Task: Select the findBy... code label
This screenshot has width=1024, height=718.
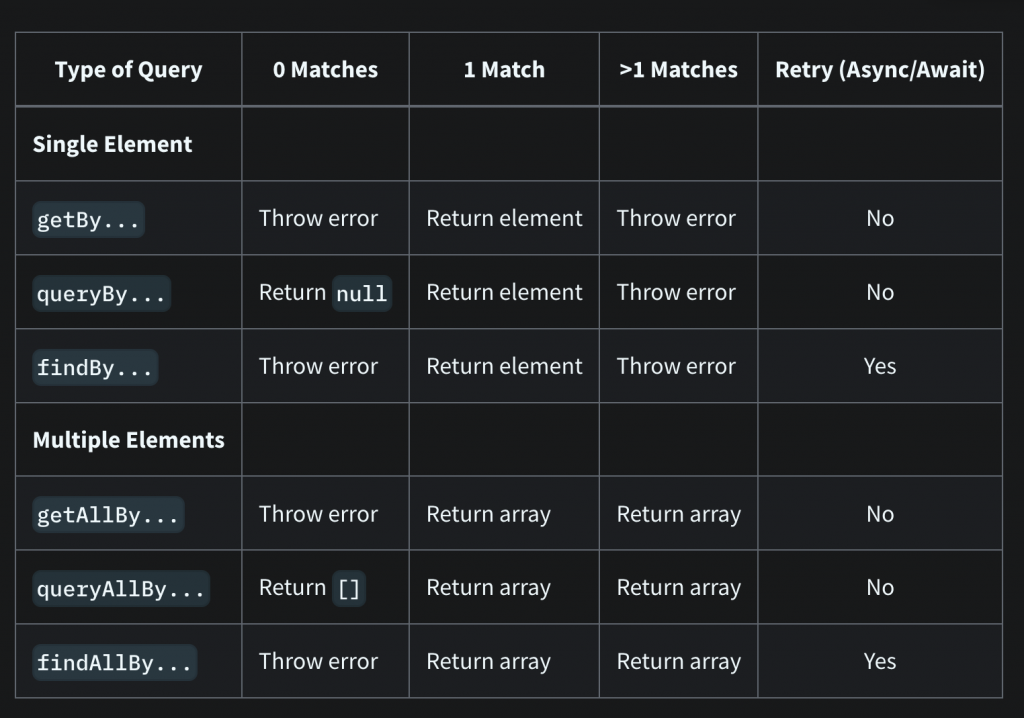Action: tap(95, 367)
